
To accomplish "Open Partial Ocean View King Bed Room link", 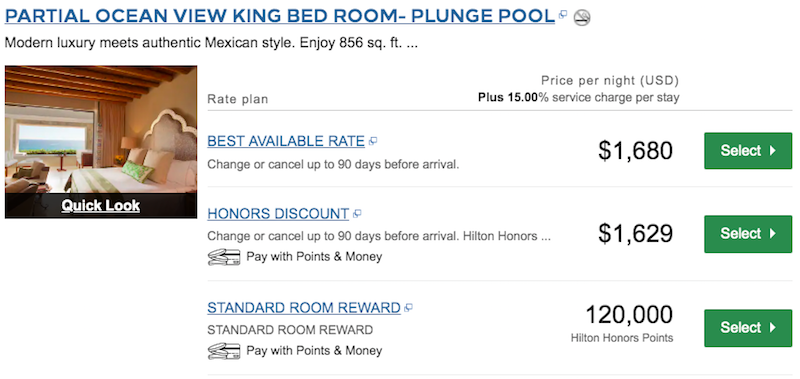I will pyautogui.click(x=280, y=16).
